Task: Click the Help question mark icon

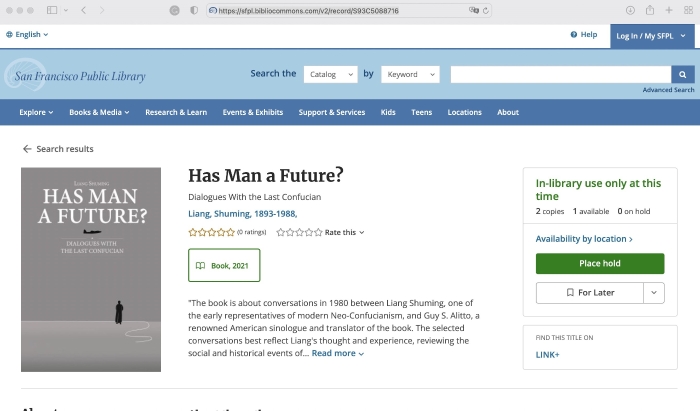Action: pyautogui.click(x=574, y=35)
